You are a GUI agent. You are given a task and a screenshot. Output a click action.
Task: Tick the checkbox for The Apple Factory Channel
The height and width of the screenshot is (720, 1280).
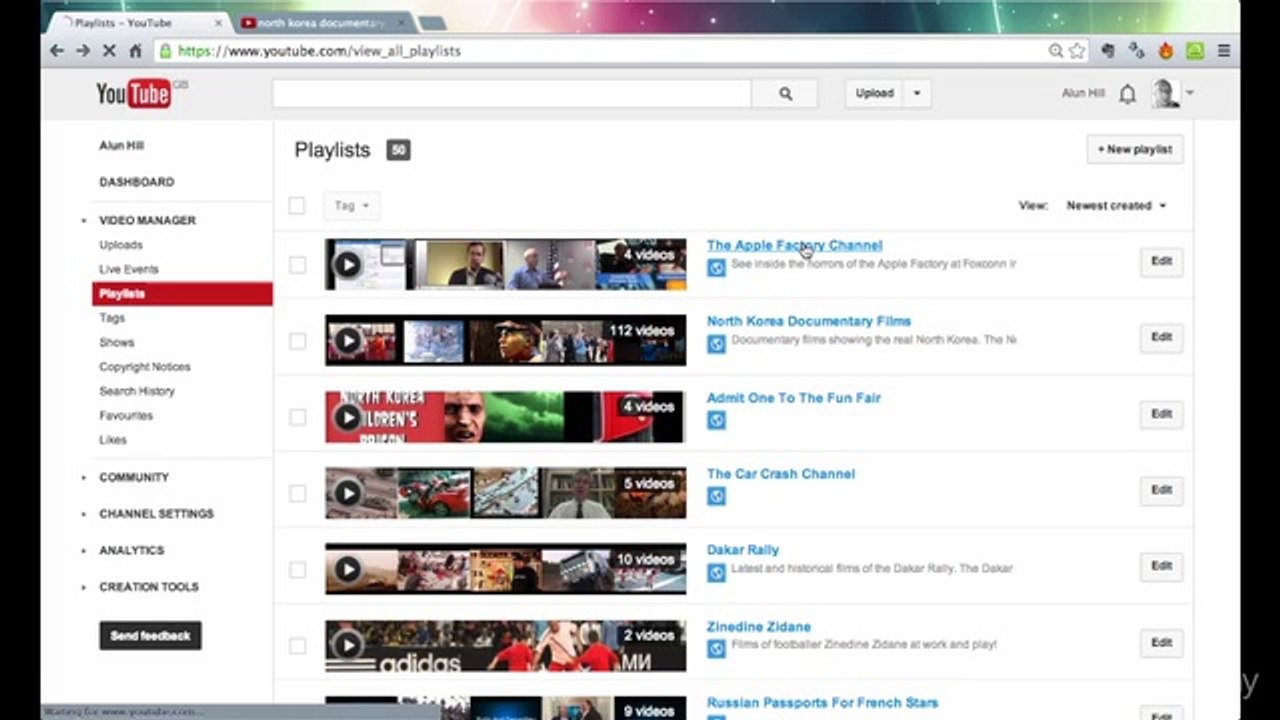297,265
